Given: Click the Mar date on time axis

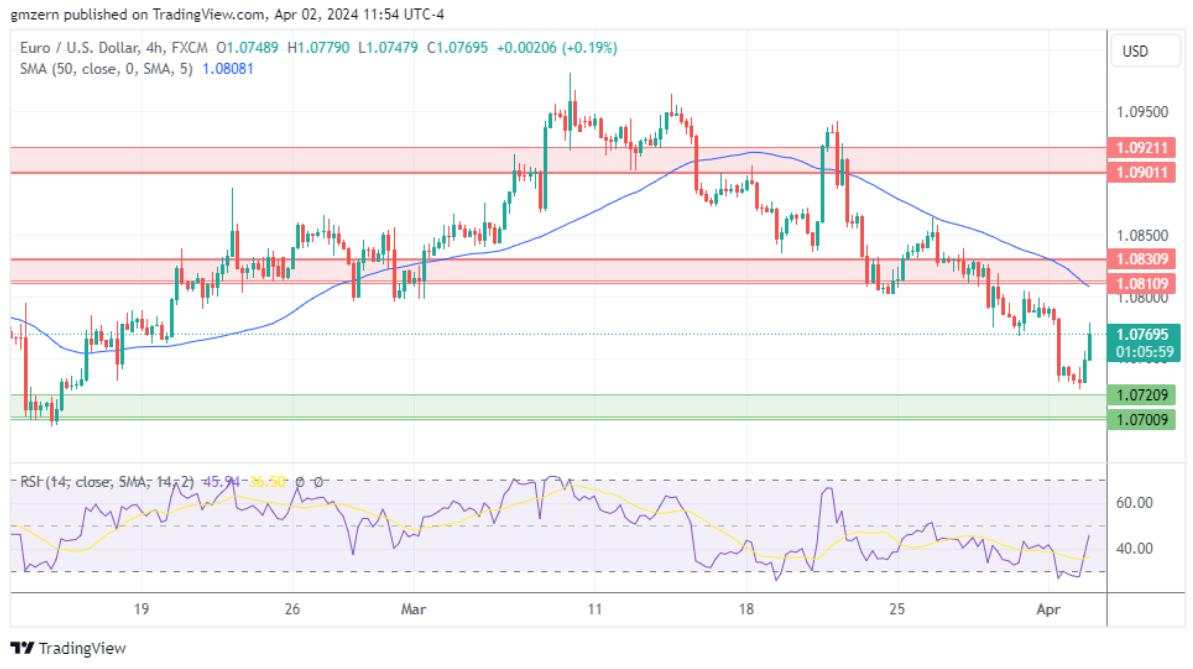Looking at the screenshot, I should tap(413, 610).
